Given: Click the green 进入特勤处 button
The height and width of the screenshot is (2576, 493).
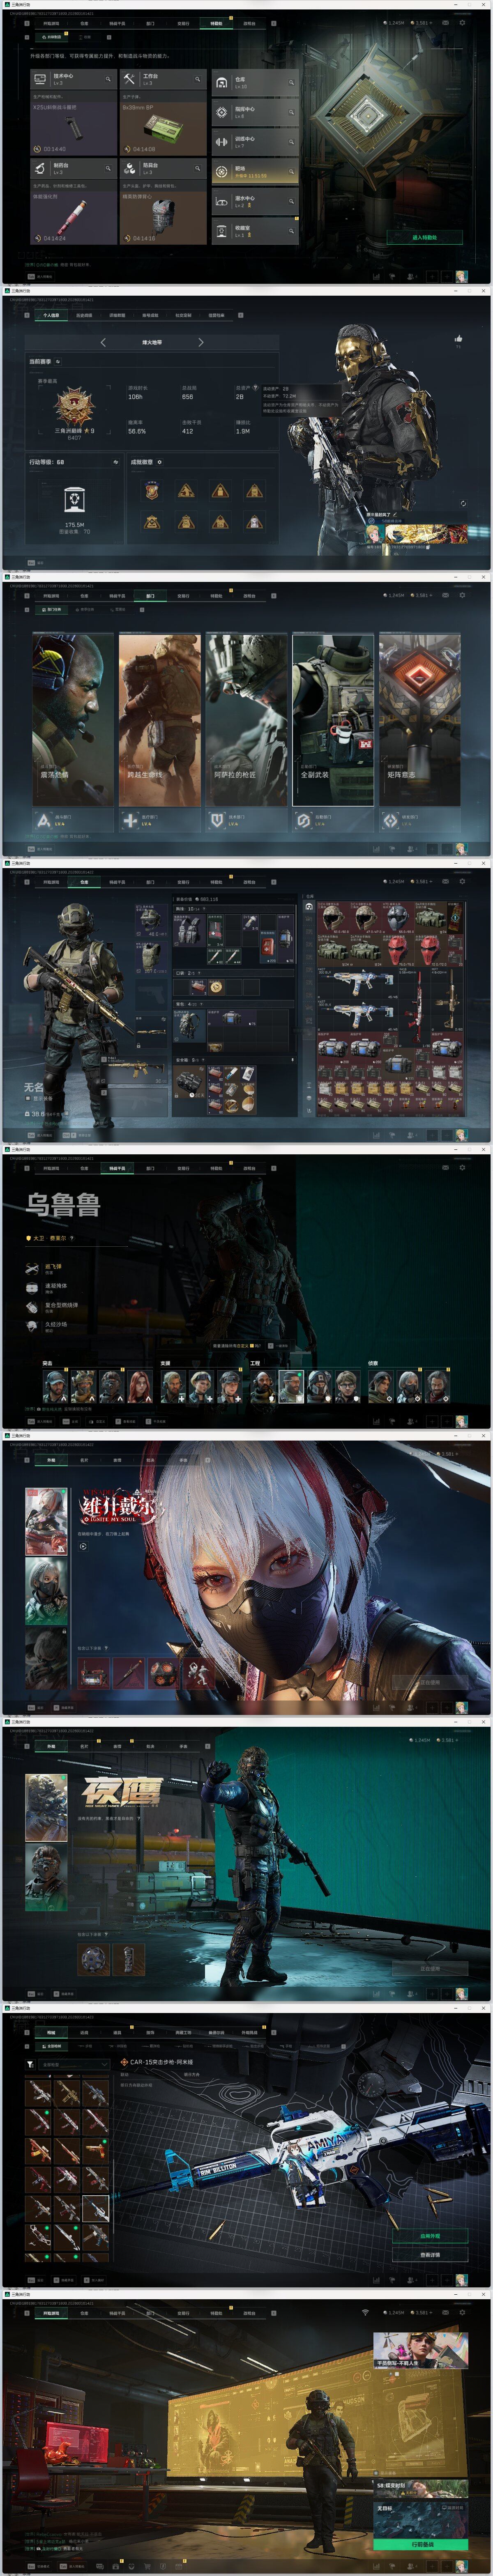Looking at the screenshot, I should (x=424, y=237).
